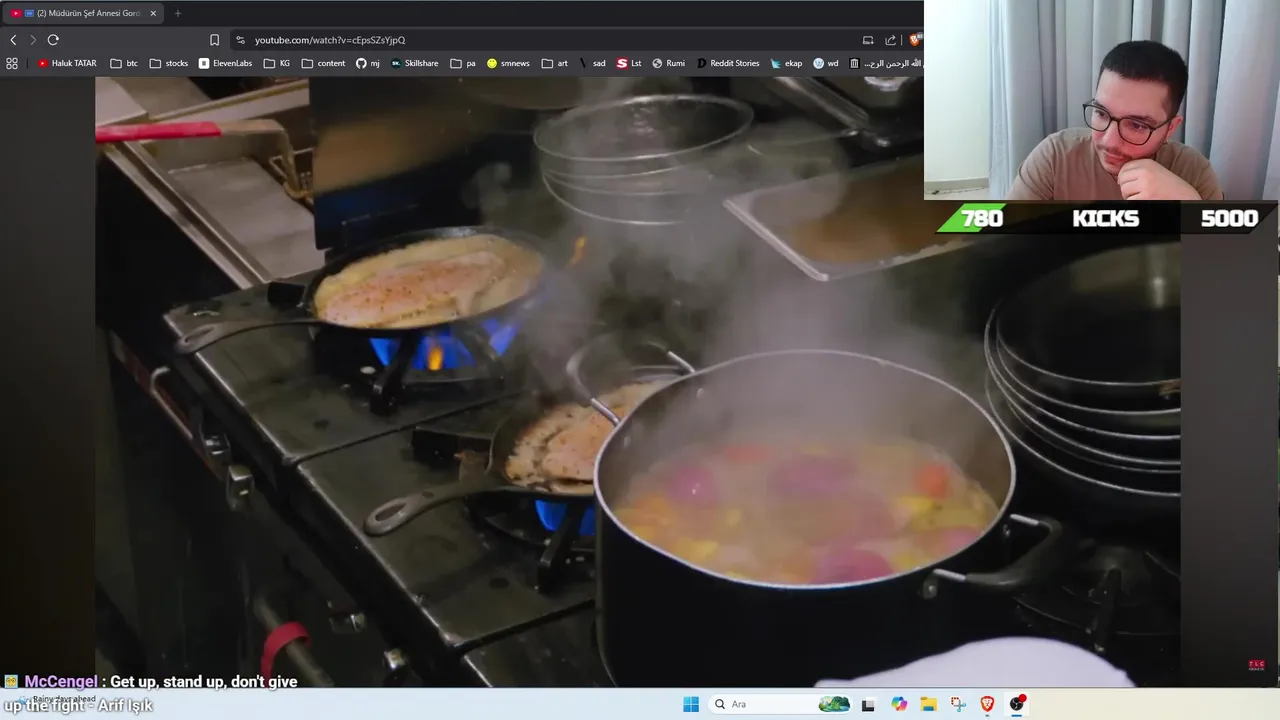
Task: Go back to the previous page
Action: (x=13, y=40)
